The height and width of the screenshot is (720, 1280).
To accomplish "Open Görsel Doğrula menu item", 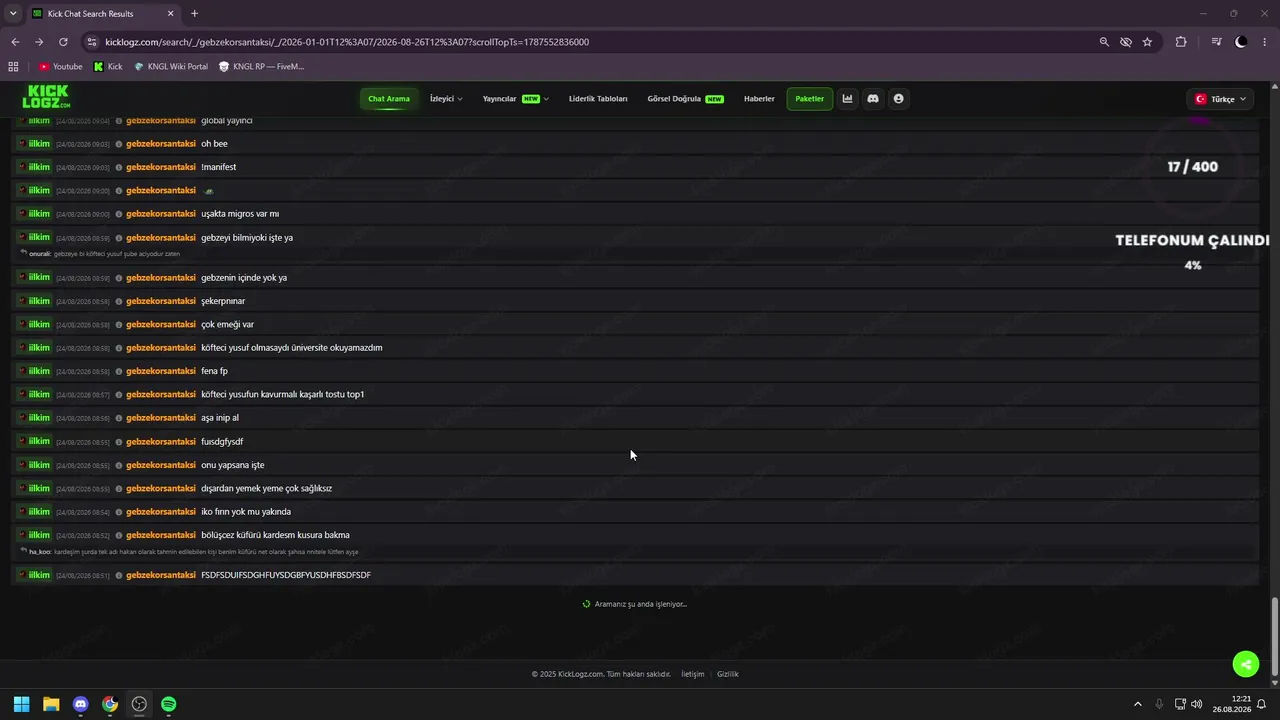I will [685, 99].
